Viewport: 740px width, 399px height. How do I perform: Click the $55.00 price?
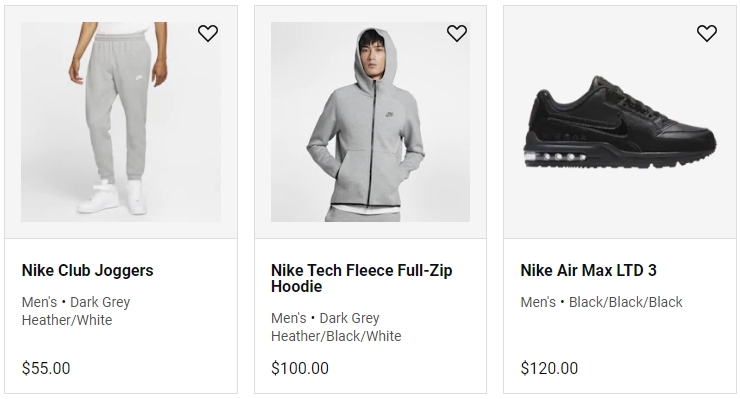(46, 368)
